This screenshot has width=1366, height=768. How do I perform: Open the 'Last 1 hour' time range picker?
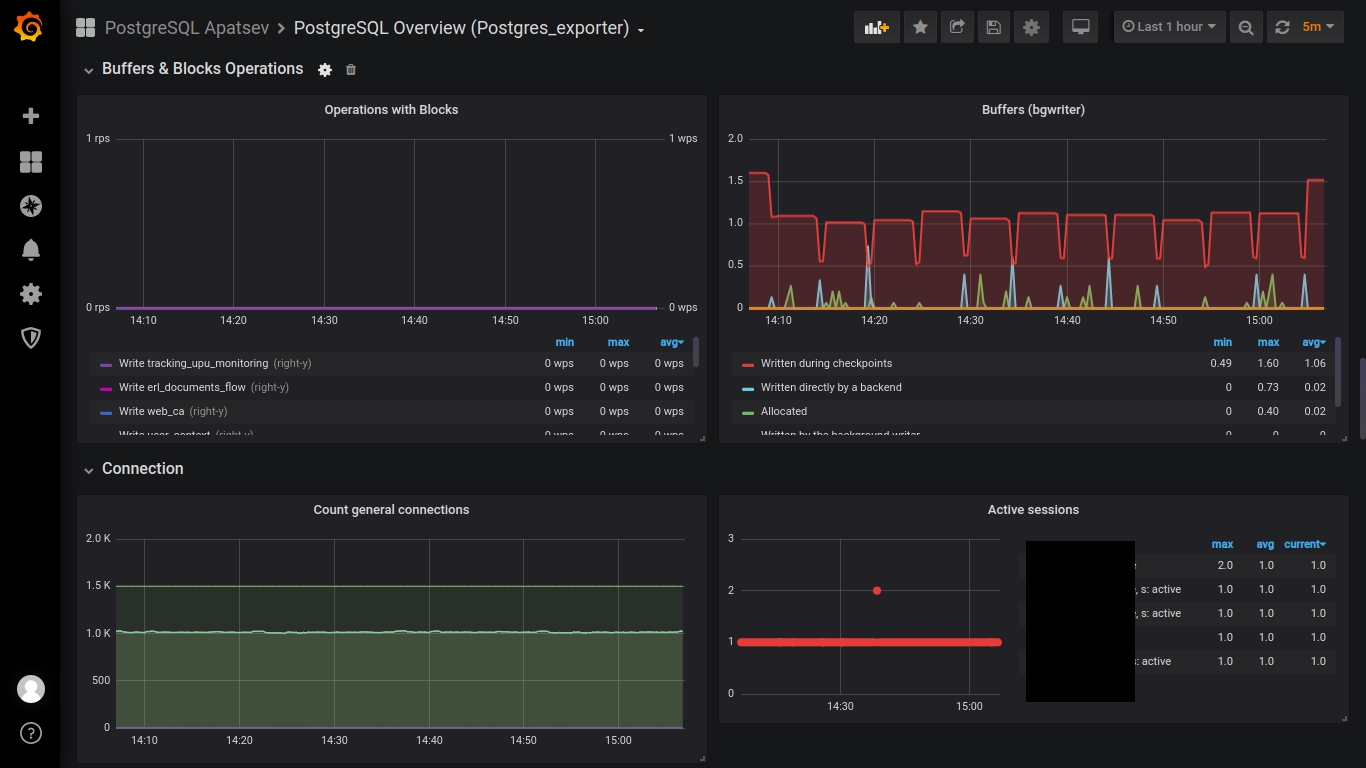[x=1169, y=27]
